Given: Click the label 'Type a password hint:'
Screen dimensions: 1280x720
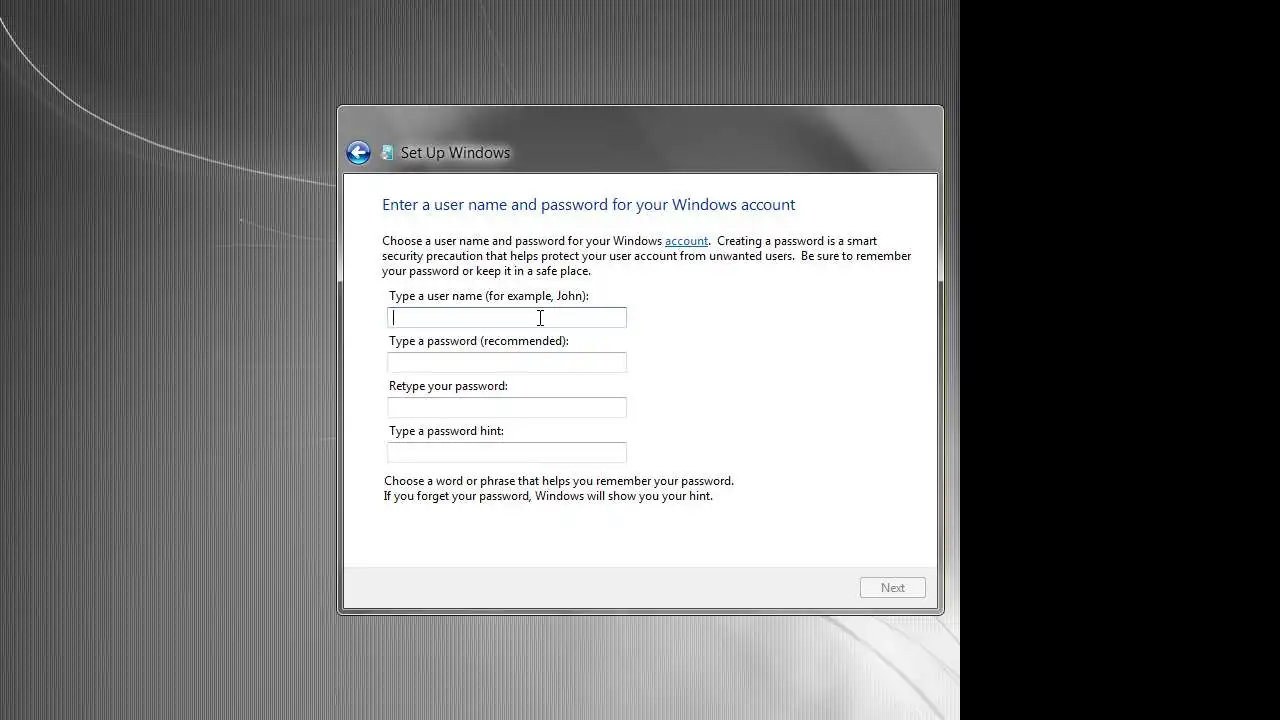Looking at the screenshot, I should pos(446,431).
